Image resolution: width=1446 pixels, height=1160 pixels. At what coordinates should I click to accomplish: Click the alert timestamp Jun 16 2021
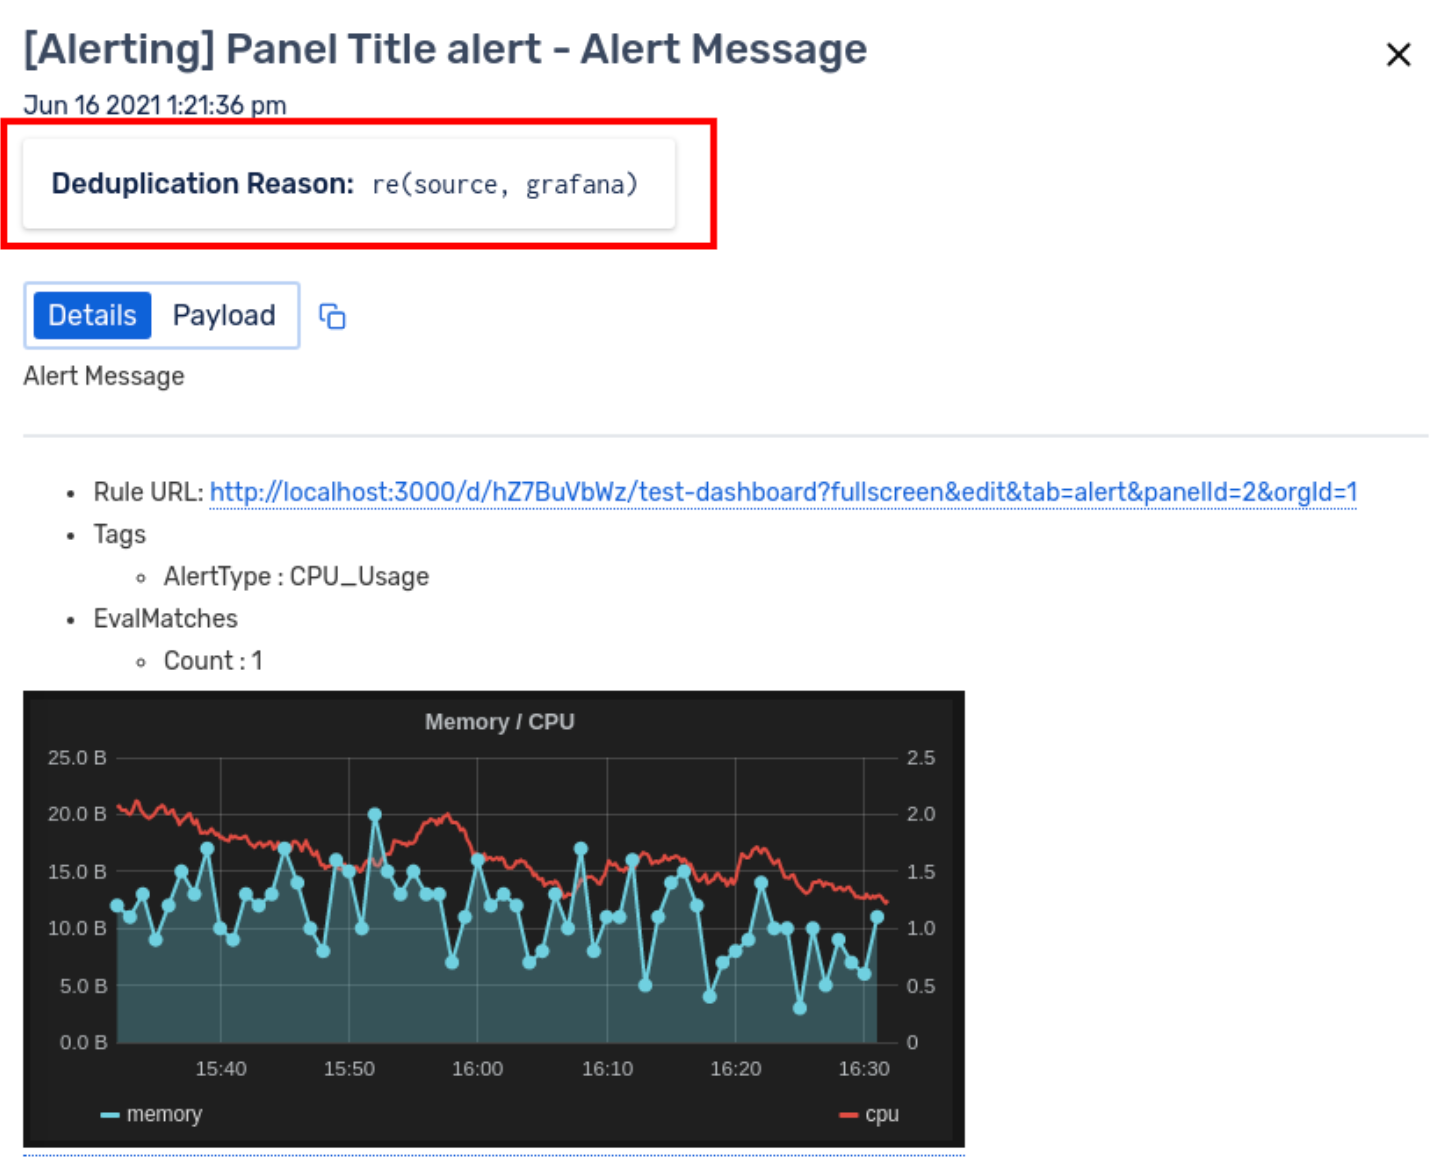[x=155, y=105]
